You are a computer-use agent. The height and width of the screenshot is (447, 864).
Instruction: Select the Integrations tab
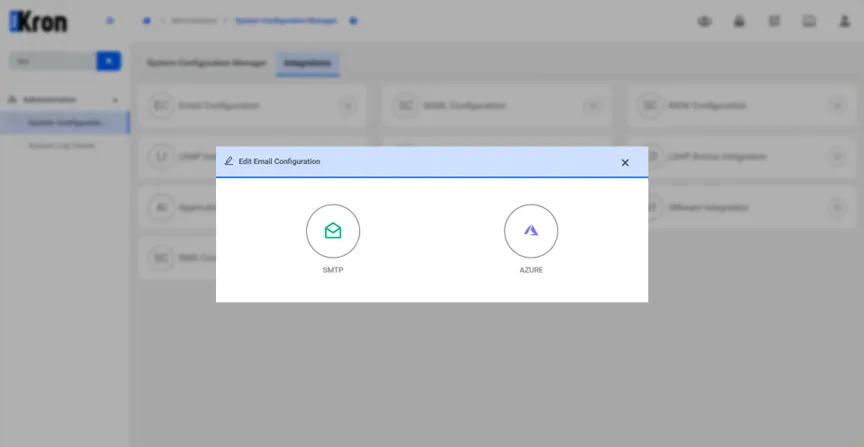point(307,63)
